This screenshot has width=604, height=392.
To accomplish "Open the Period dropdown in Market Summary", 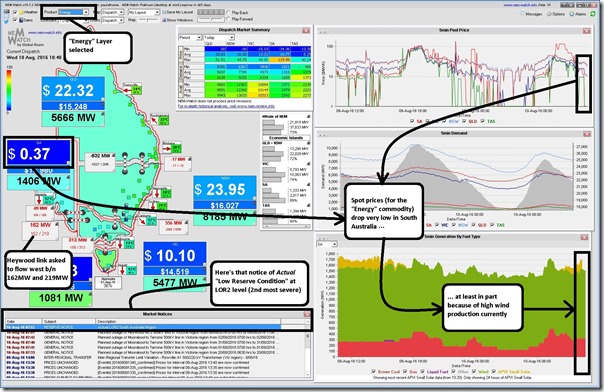I will (190, 37).
